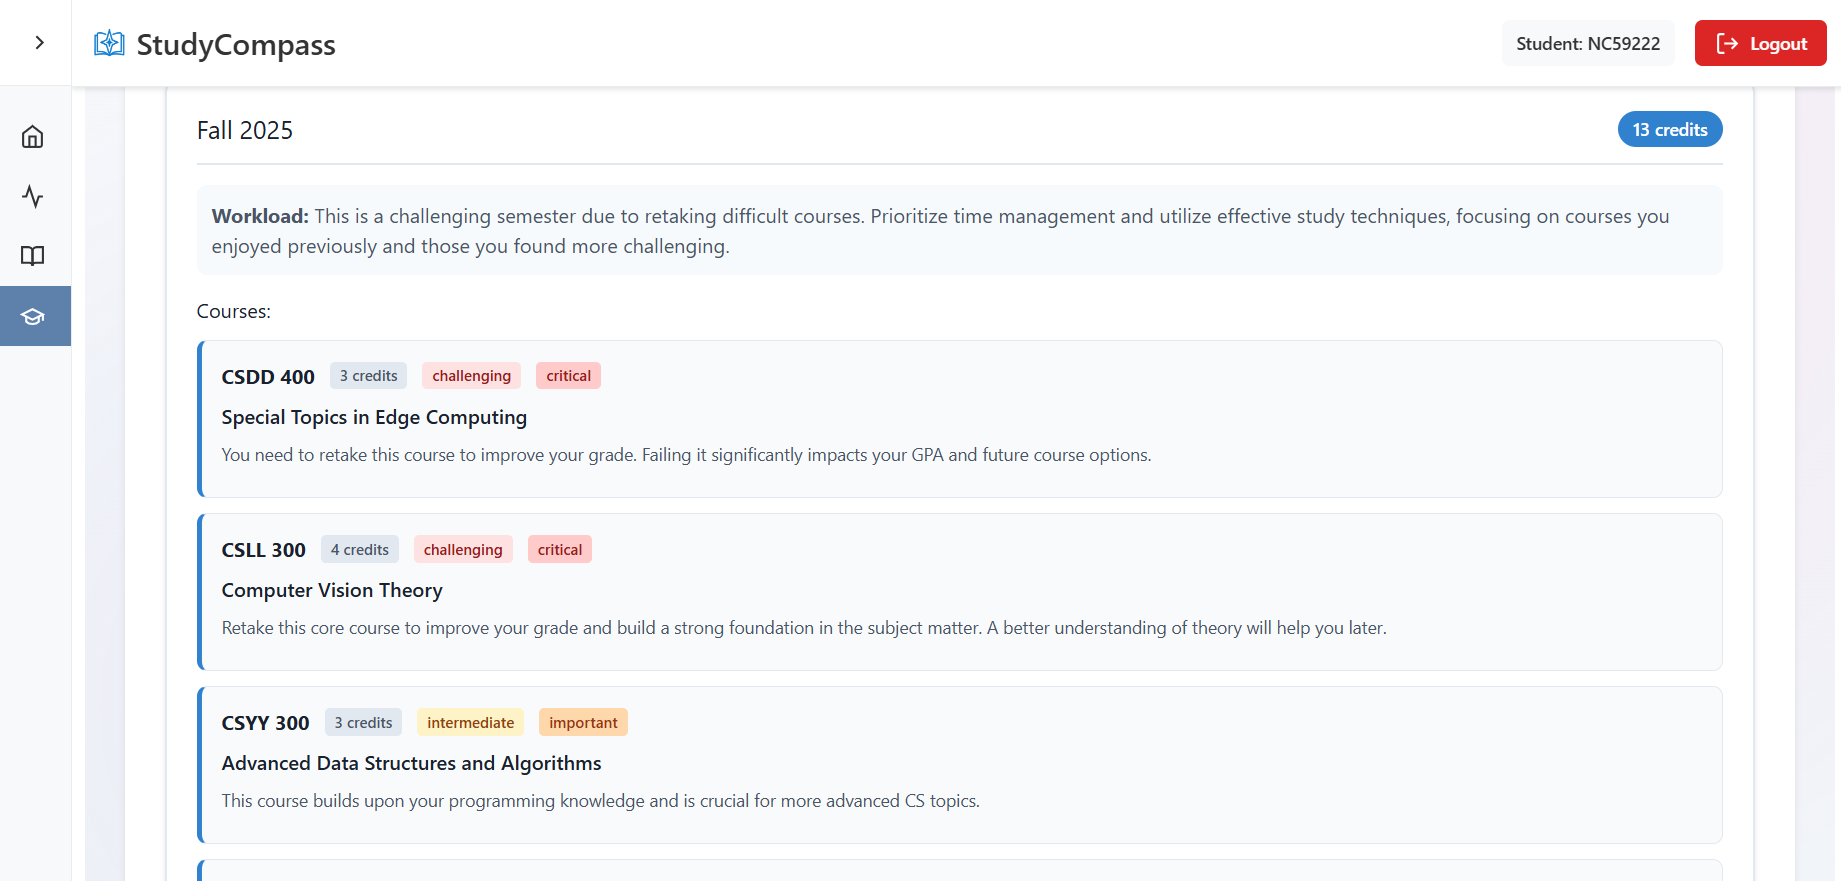The width and height of the screenshot is (1841, 881).
Task: Open Computer Vision Theory title
Action: click(332, 590)
